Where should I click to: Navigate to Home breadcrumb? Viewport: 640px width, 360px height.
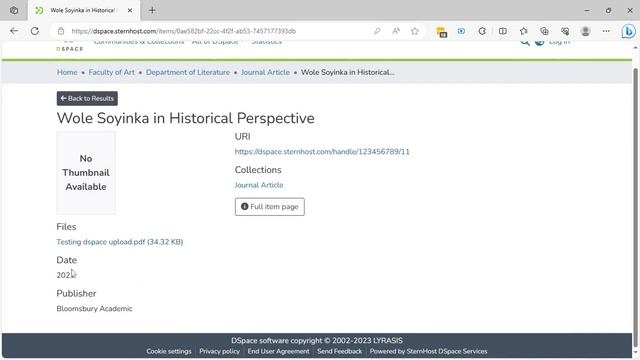67,72
